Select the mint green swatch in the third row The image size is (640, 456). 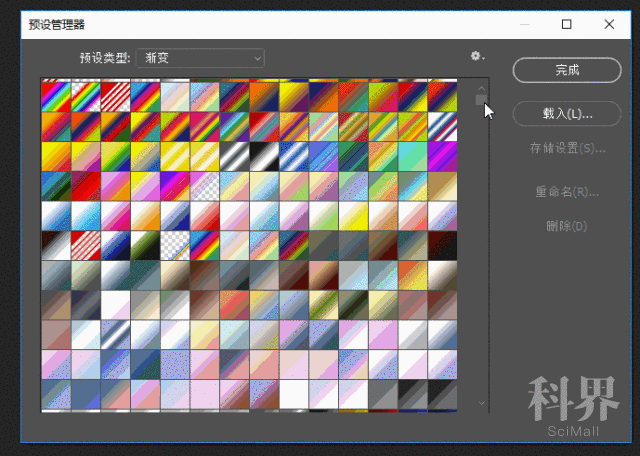(x=412, y=156)
